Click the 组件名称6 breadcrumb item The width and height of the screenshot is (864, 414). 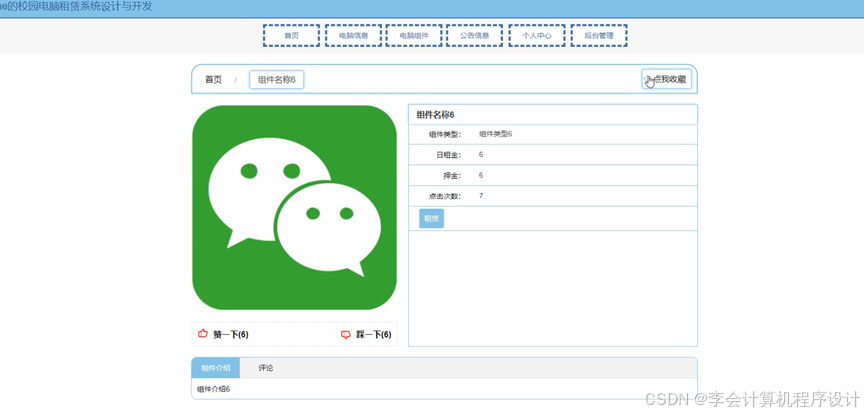277,80
